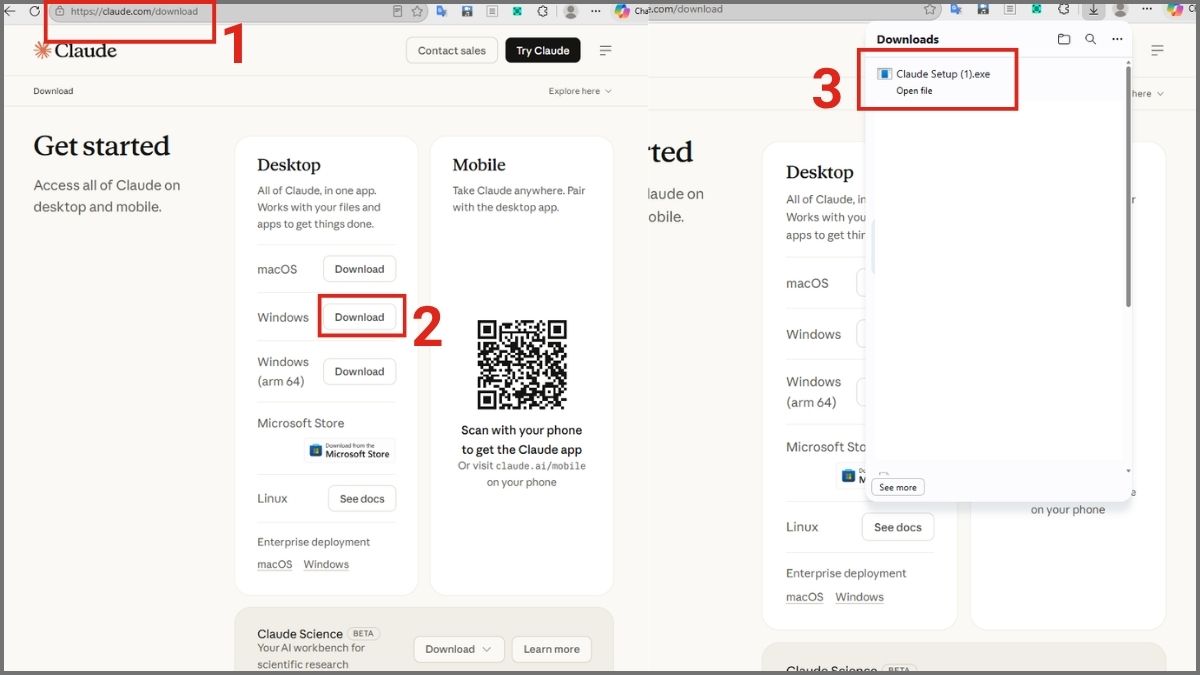This screenshot has width=1200, height=675.
Task: Open the Copilot icon in left browser
Action: tap(622, 11)
